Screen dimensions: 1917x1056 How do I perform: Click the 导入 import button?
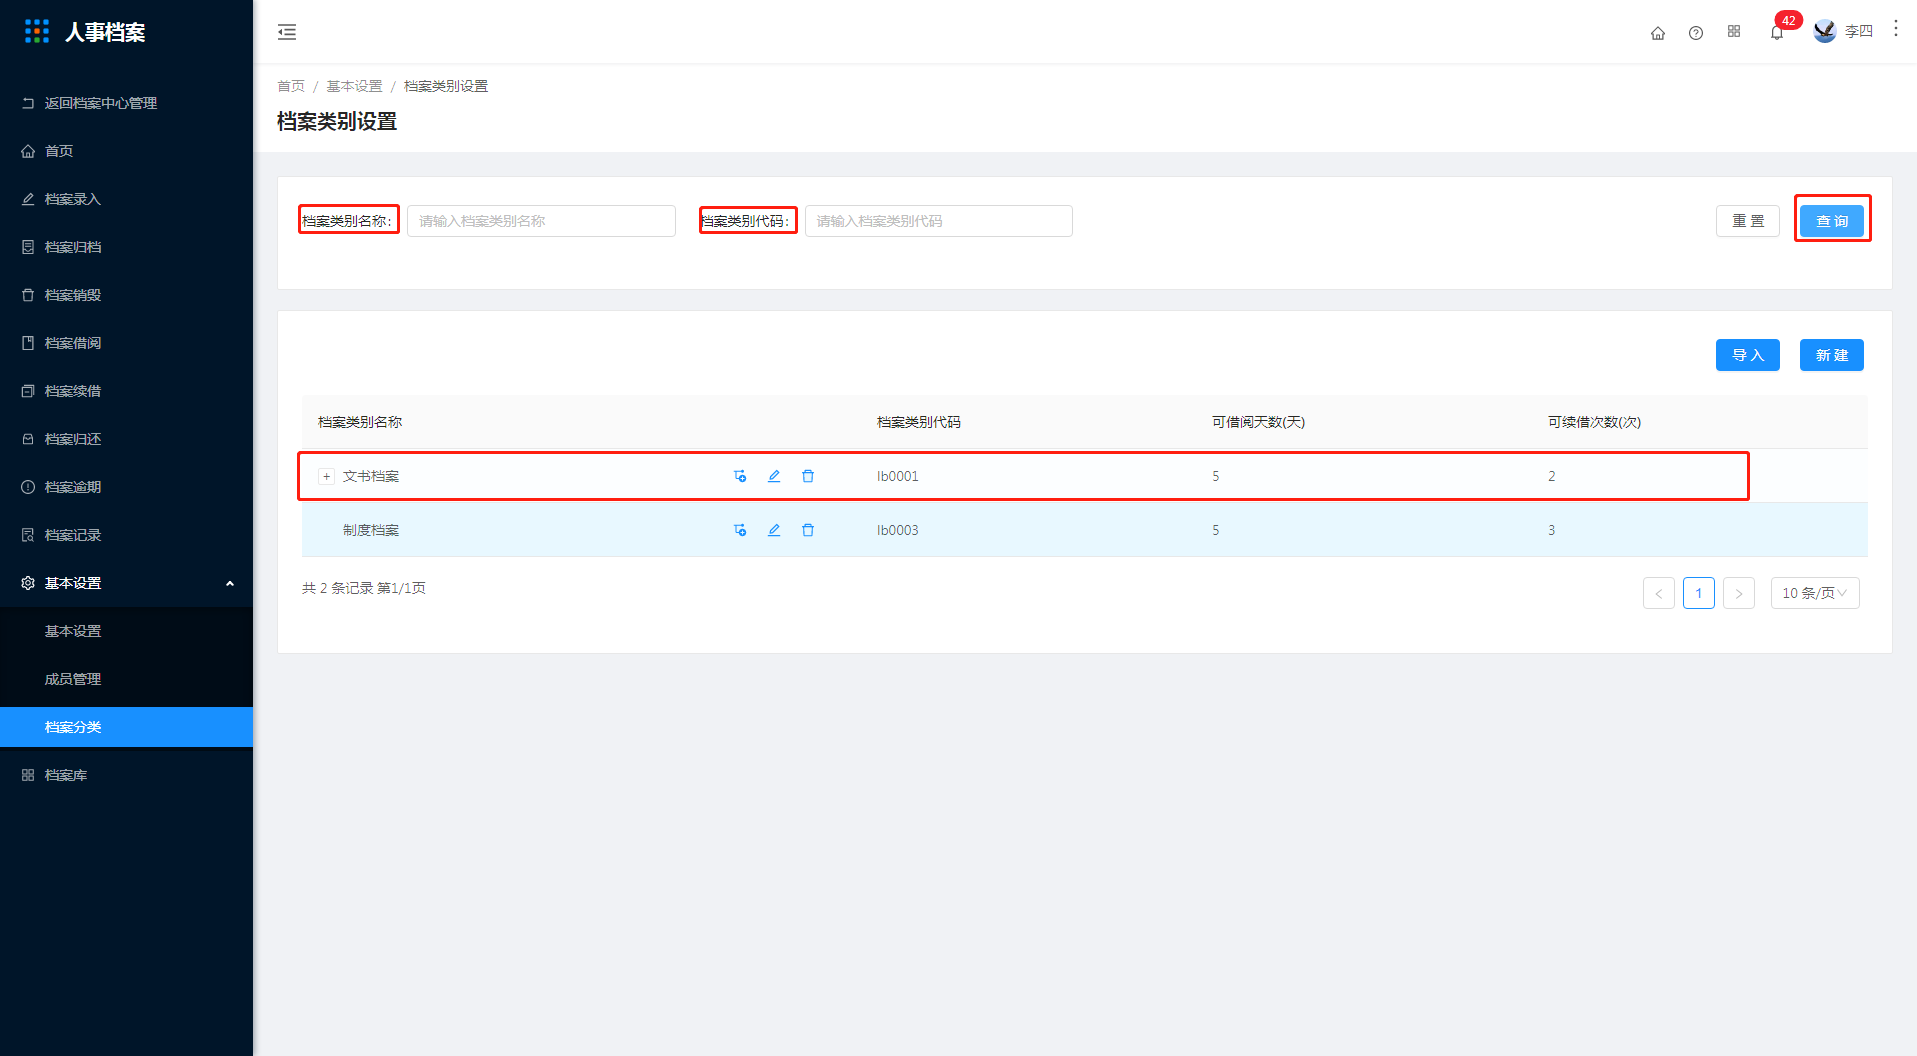click(x=1748, y=355)
